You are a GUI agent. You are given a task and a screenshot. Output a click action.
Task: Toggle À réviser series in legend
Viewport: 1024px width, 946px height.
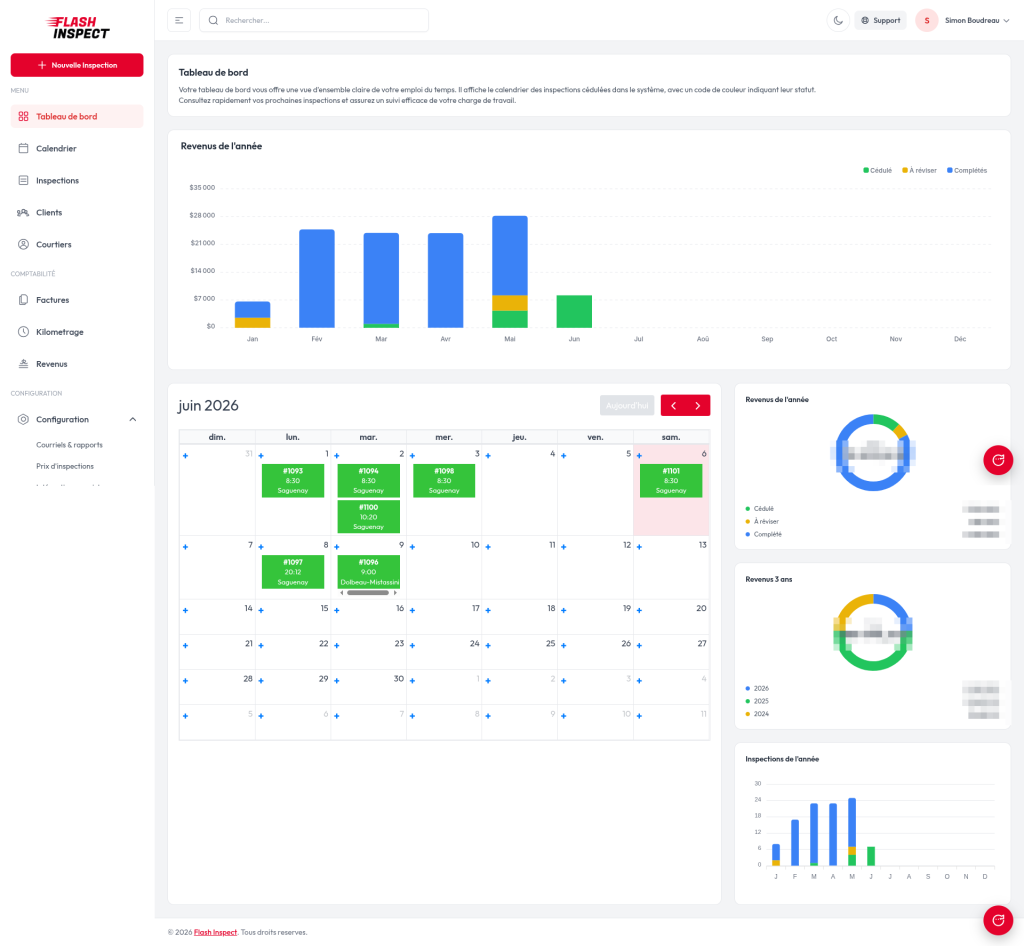pyautogui.click(x=919, y=170)
